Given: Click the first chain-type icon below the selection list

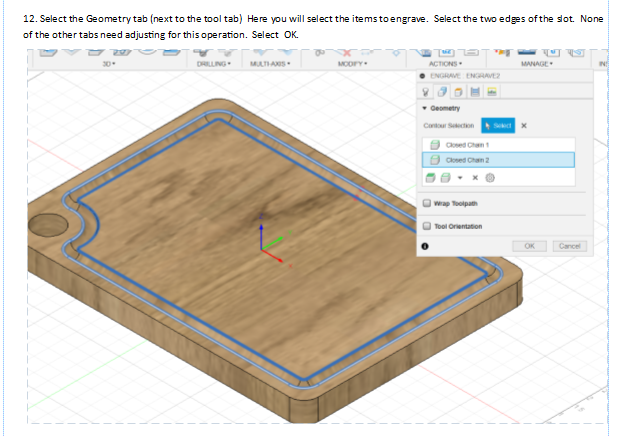Looking at the screenshot, I should click(x=430, y=178).
